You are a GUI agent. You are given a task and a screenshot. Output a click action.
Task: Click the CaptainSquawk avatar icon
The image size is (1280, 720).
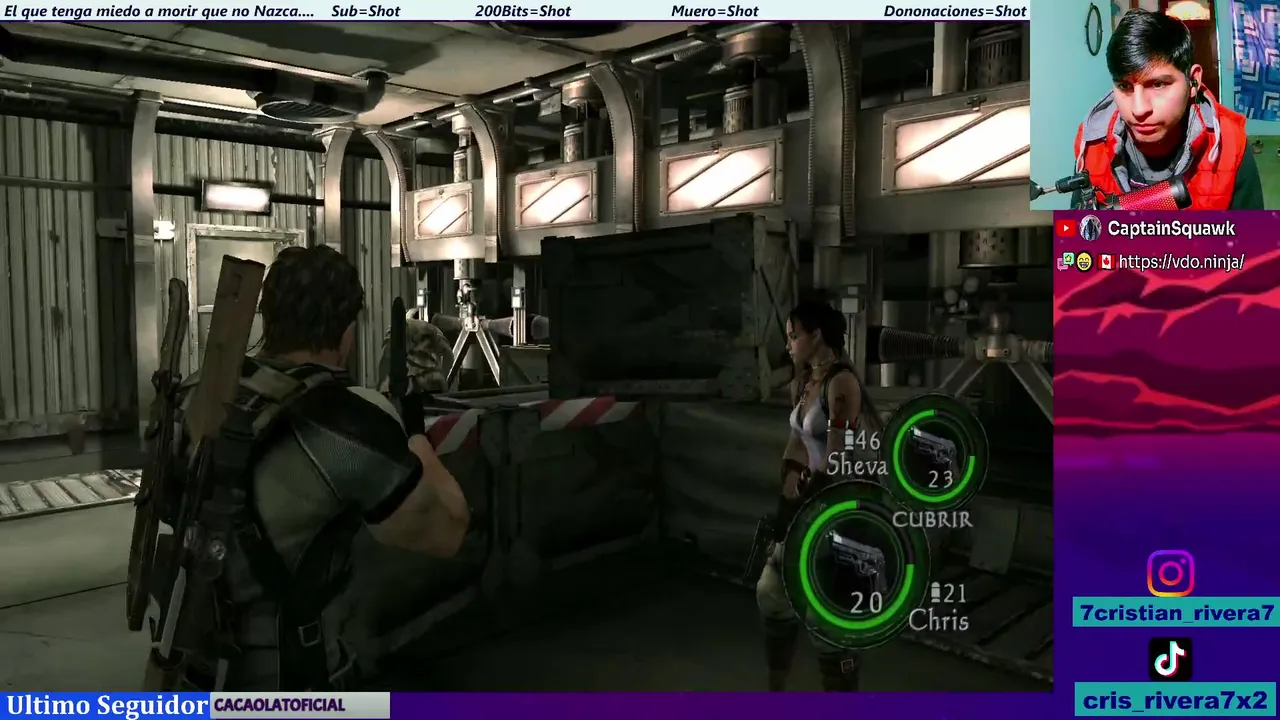coord(1091,229)
